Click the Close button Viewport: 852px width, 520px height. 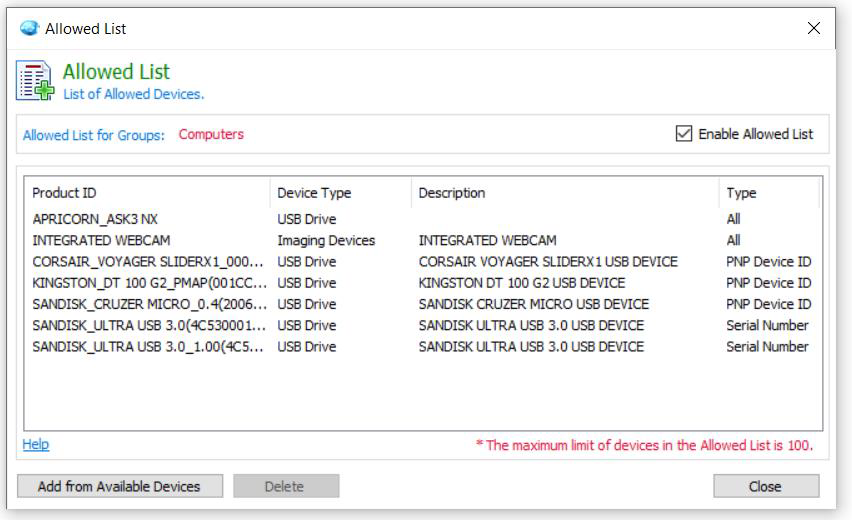pyautogui.click(x=766, y=486)
